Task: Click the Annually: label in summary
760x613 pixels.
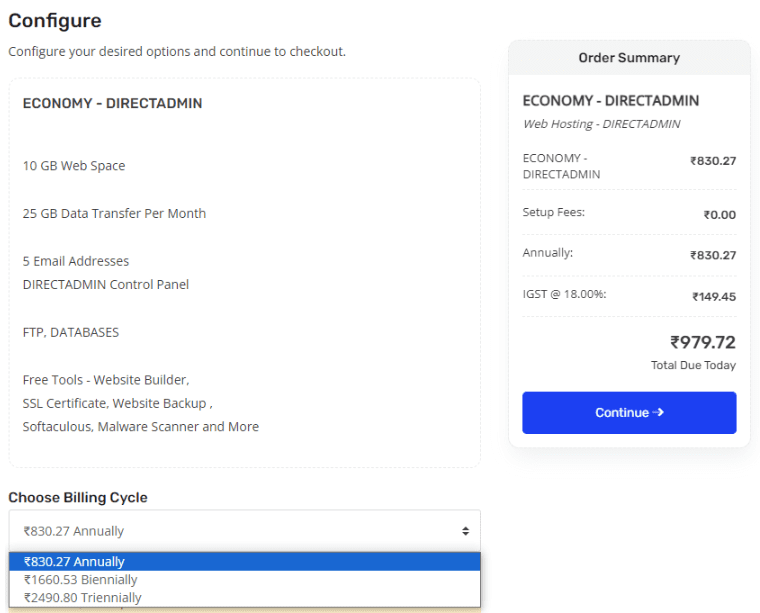Action: click(x=548, y=252)
